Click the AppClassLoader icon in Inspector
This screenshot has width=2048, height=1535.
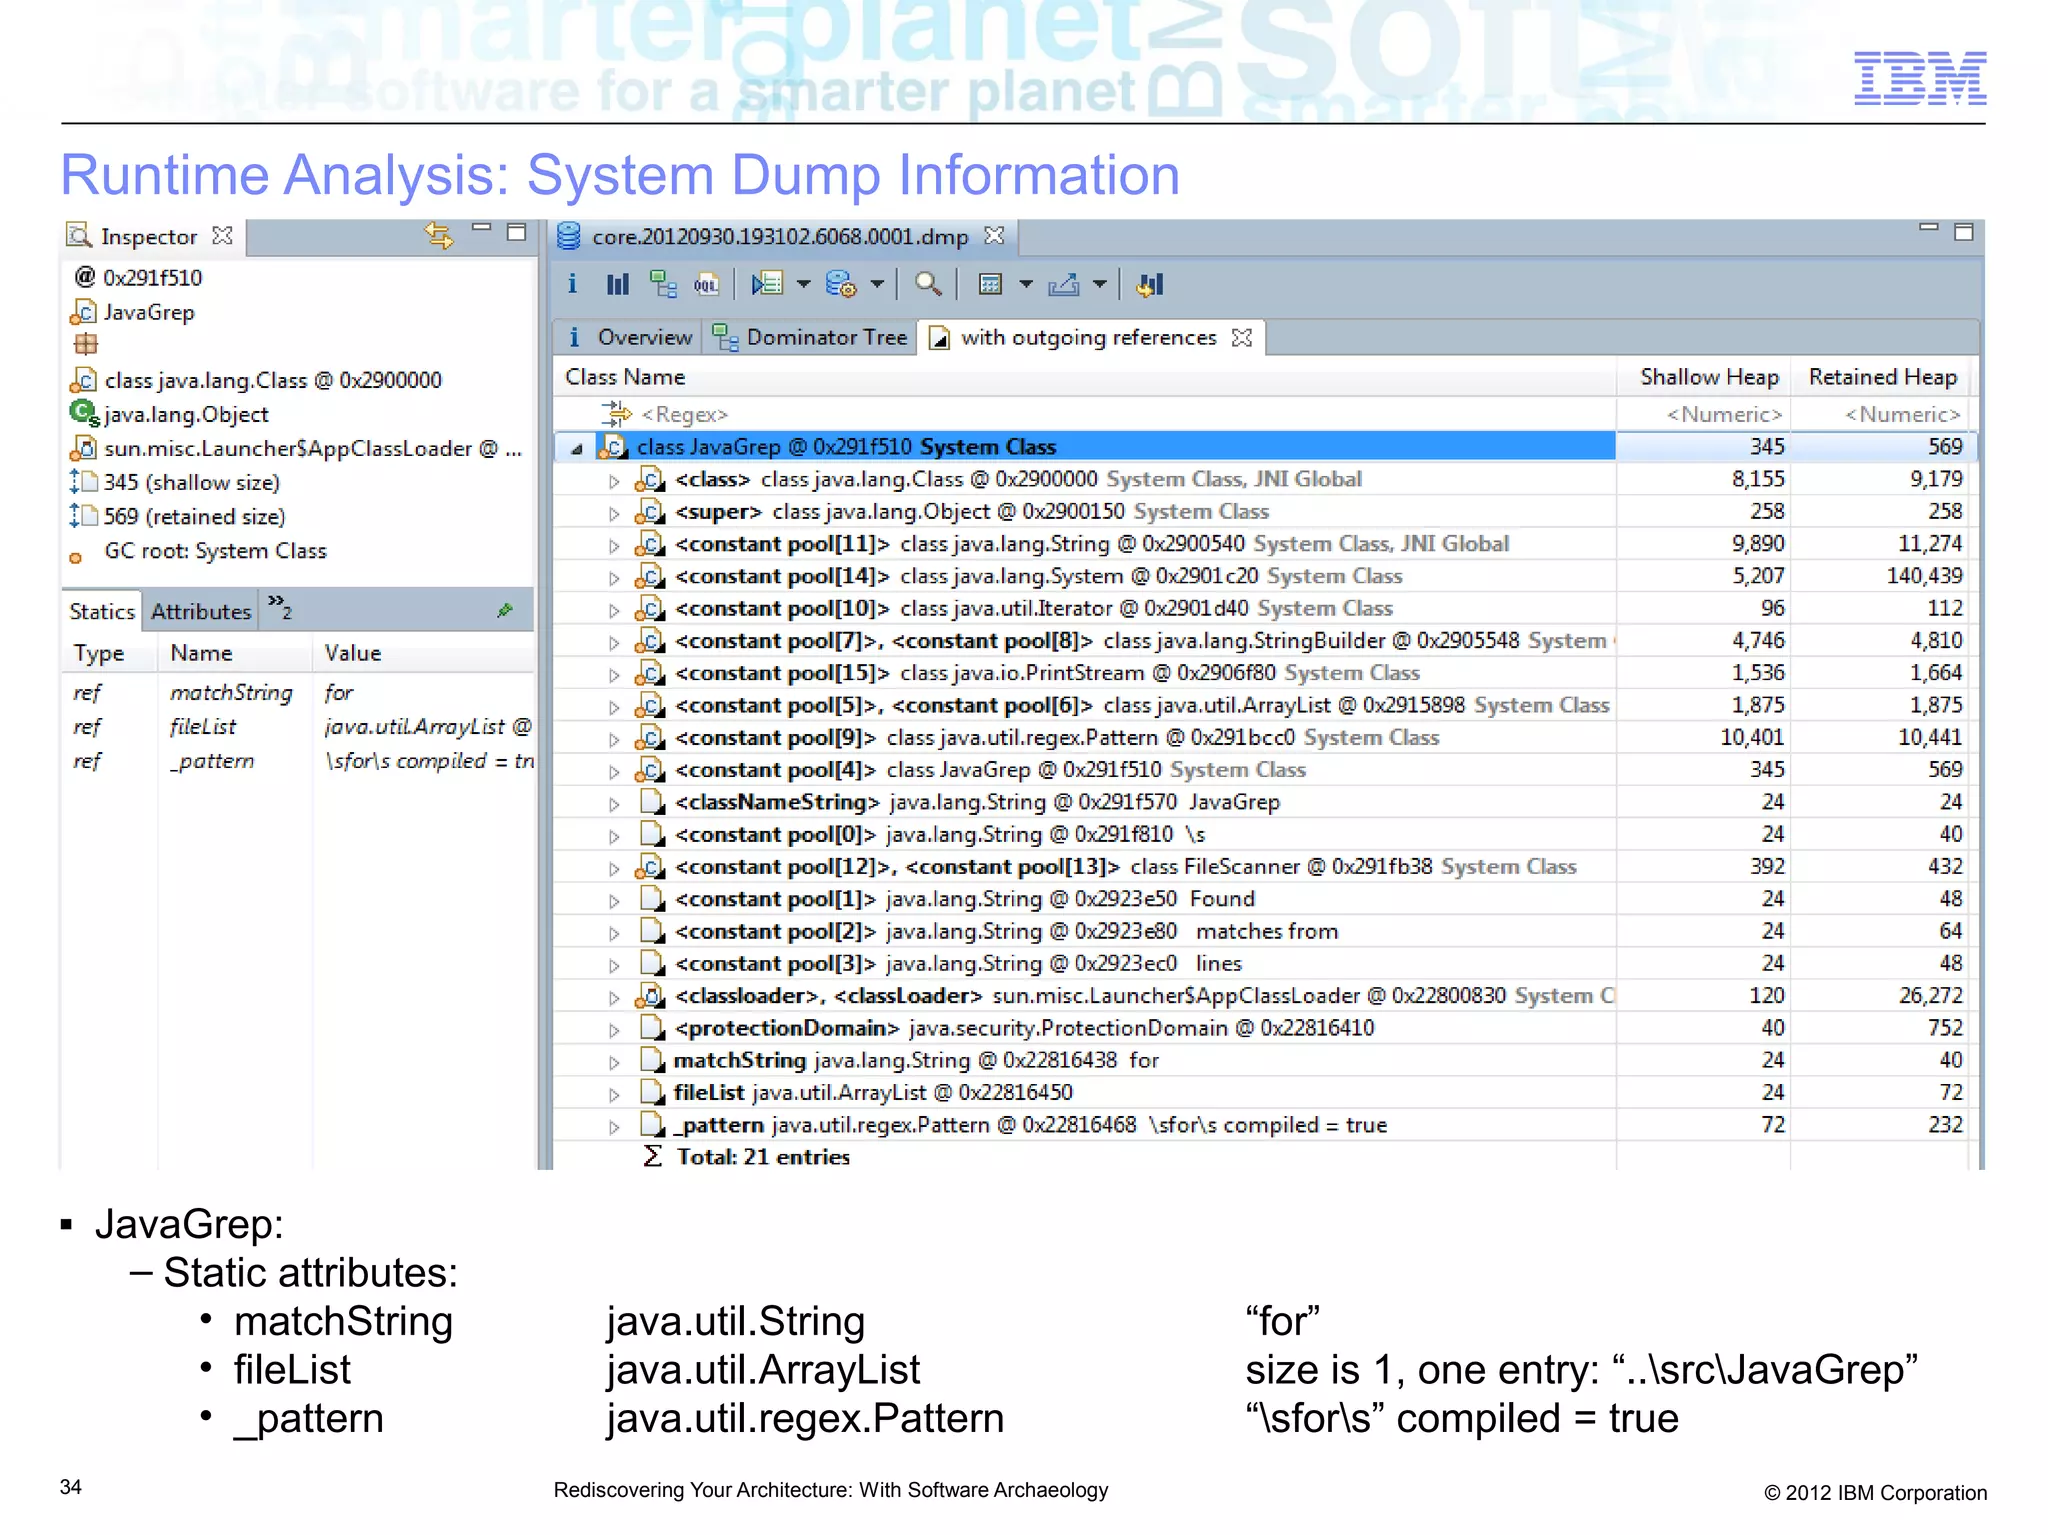coord(83,448)
